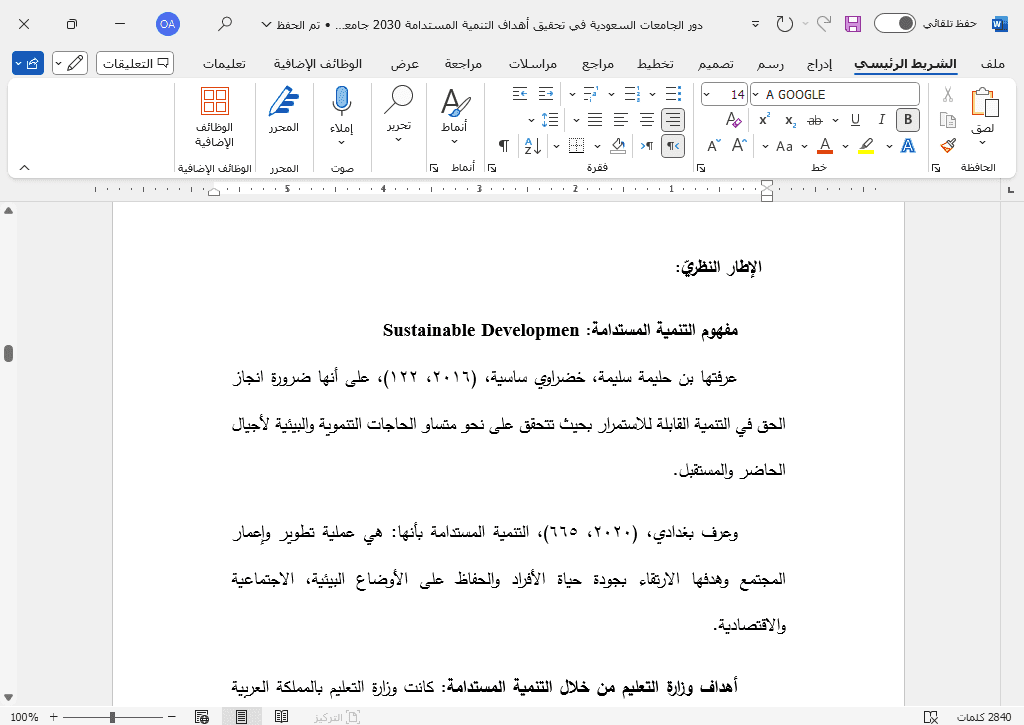Set right-to-left text direction
The width and height of the screenshot is (1024, 725).
pos(673,146)
